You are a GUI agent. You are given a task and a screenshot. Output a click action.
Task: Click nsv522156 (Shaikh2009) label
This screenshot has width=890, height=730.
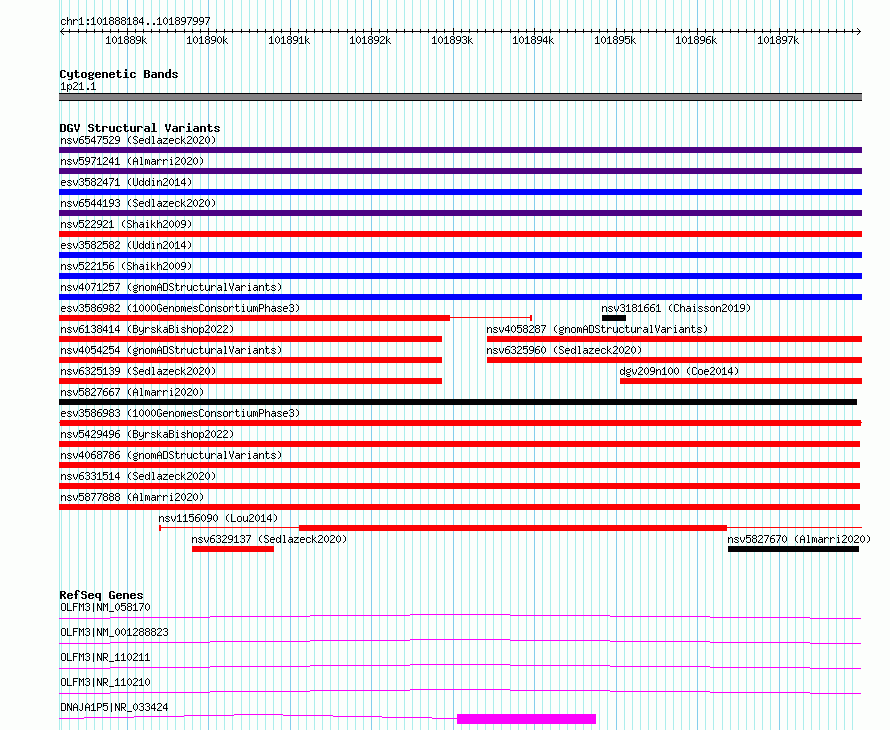pyautogui.click(x=126, y=266)
